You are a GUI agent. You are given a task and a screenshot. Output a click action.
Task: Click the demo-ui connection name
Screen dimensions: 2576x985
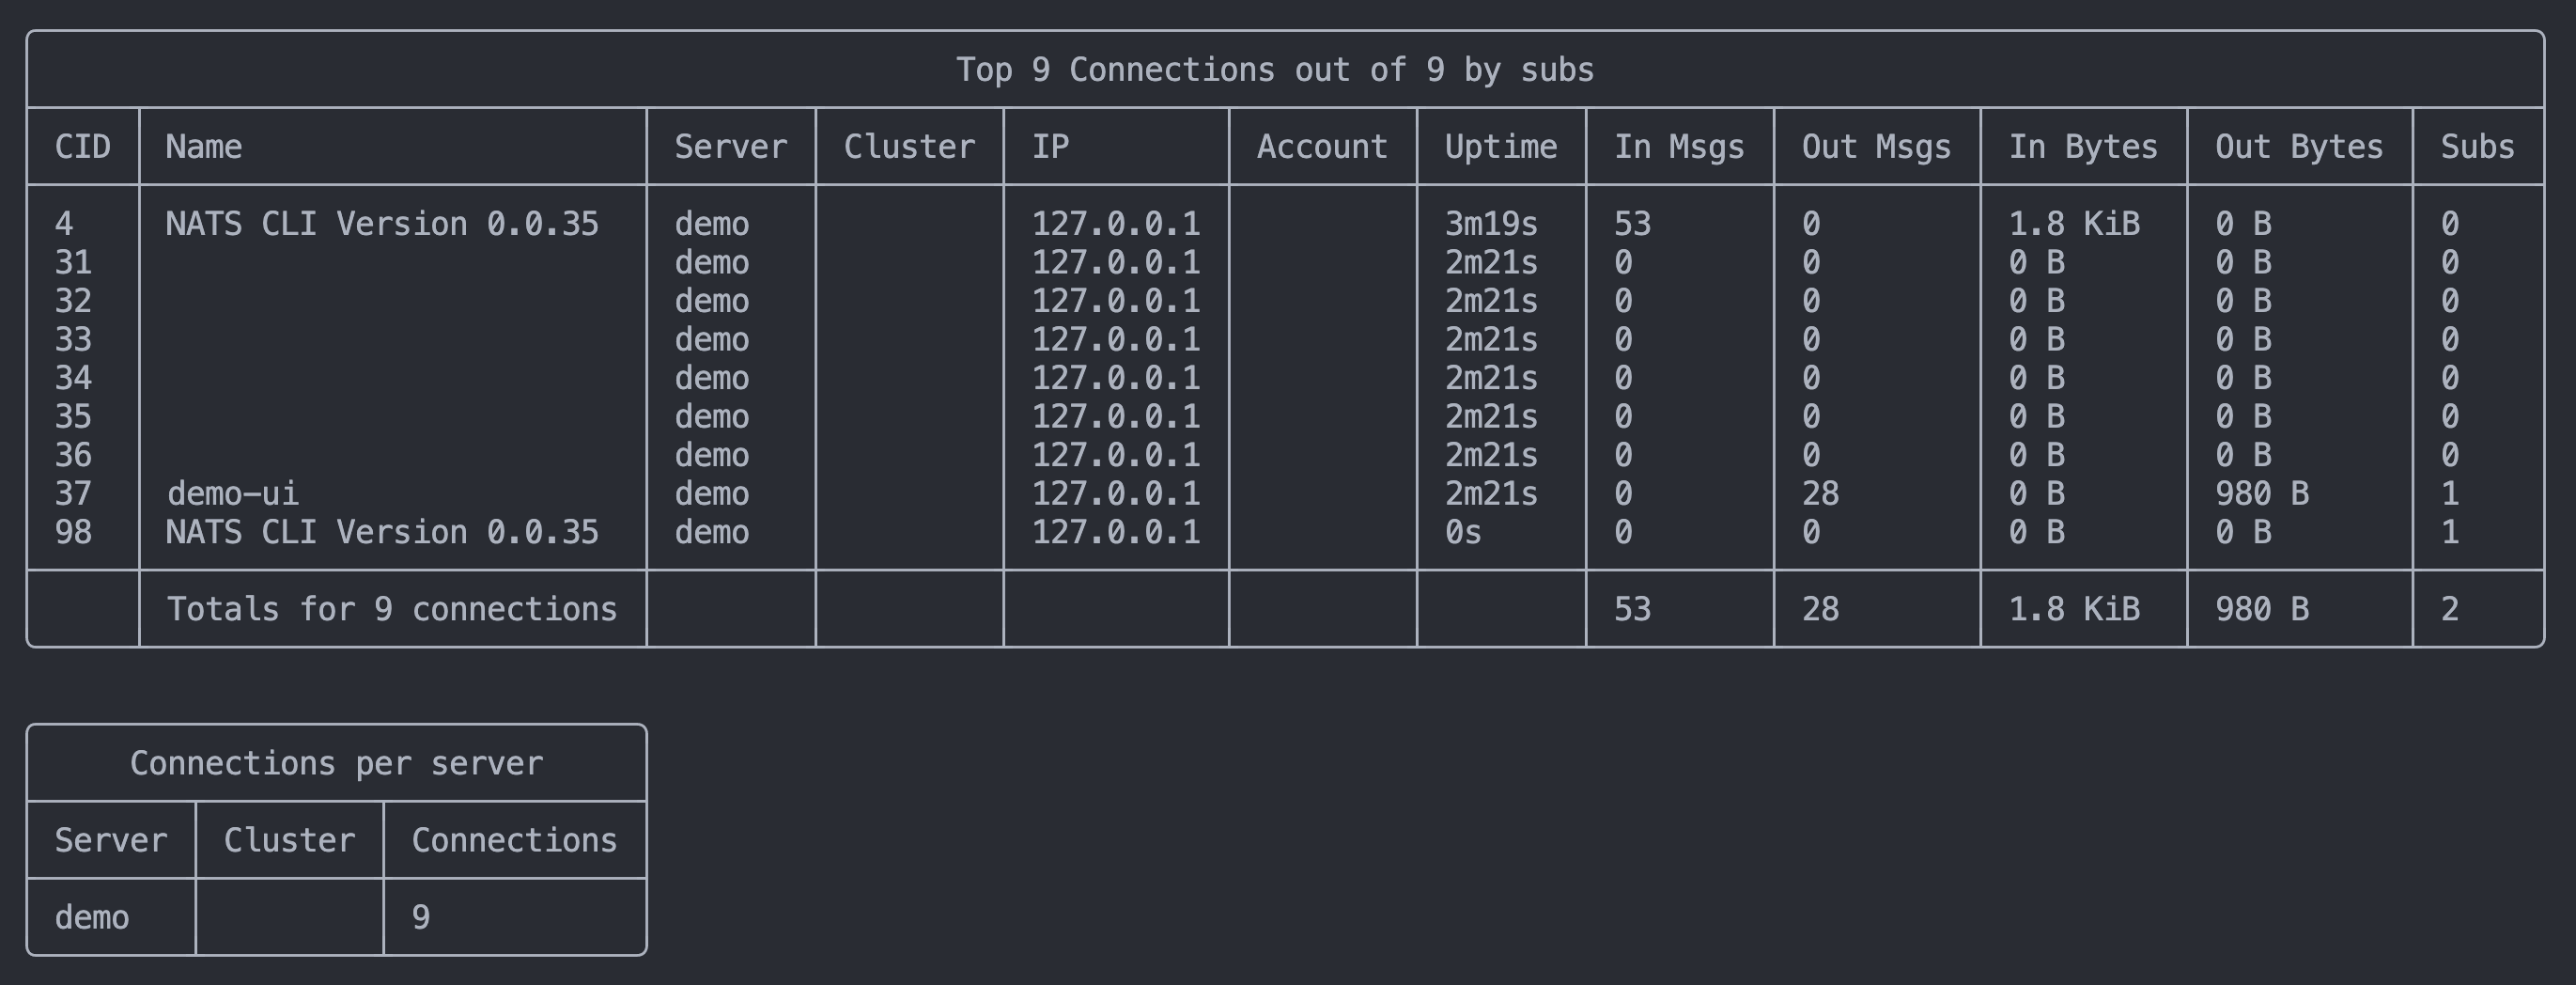[232, 494]
